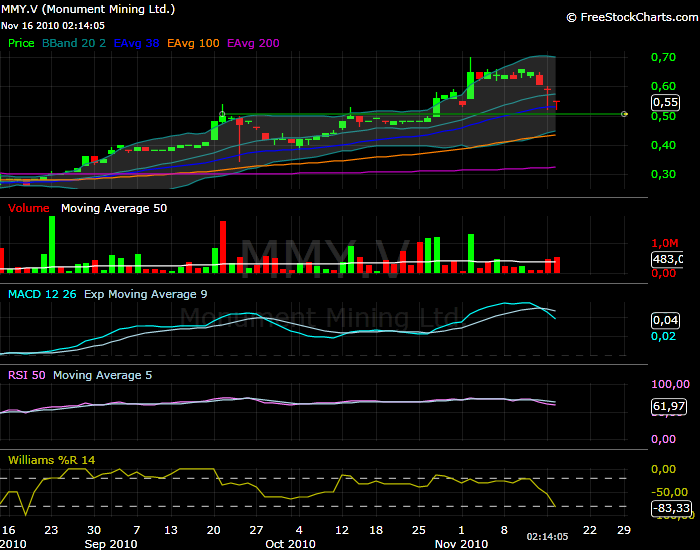Select the horizontal line's left anchor handle

[x=222, y=114]
